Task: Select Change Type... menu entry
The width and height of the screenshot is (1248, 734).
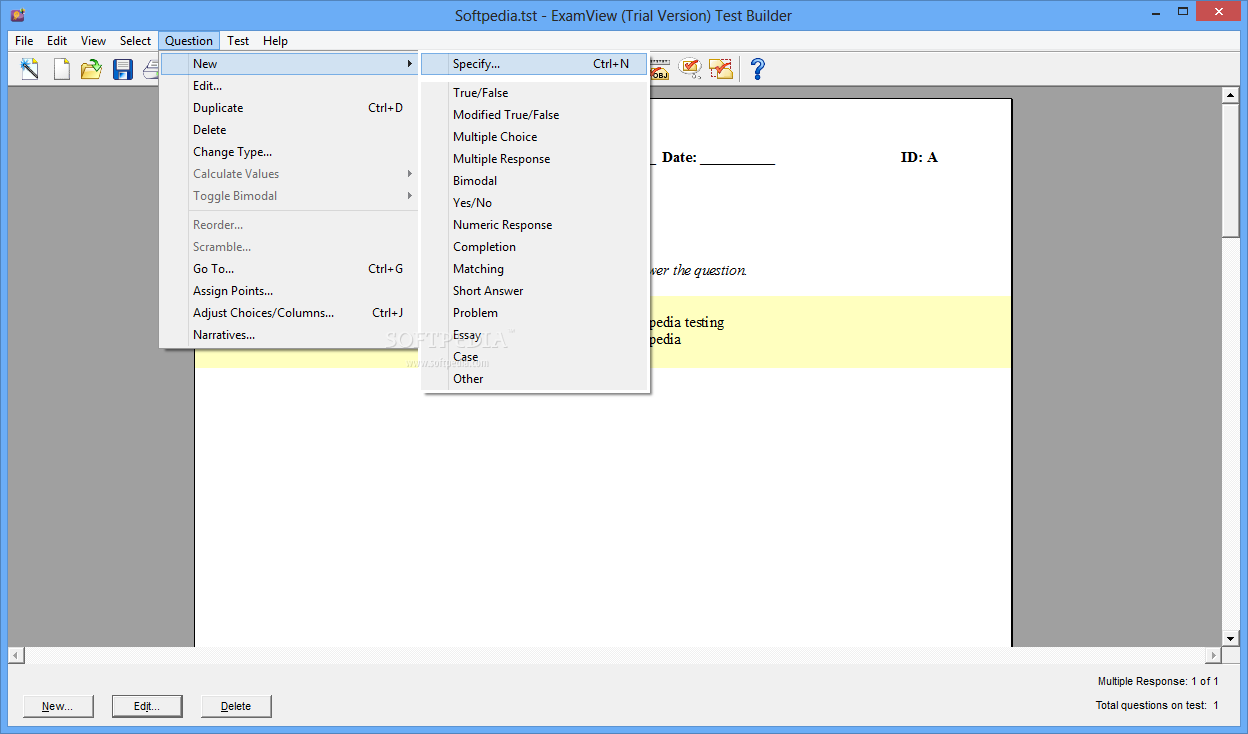Action: point(289,152)
